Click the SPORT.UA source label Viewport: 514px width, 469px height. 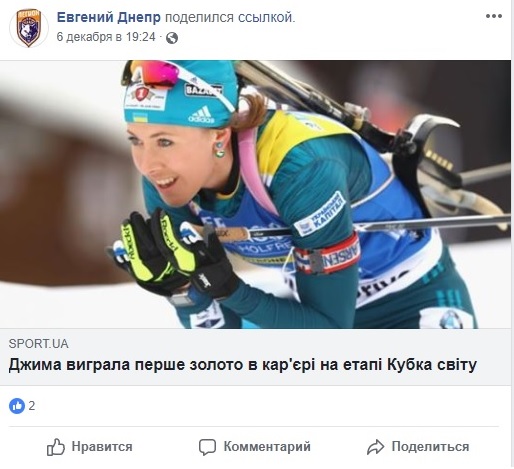pos(39,344)
